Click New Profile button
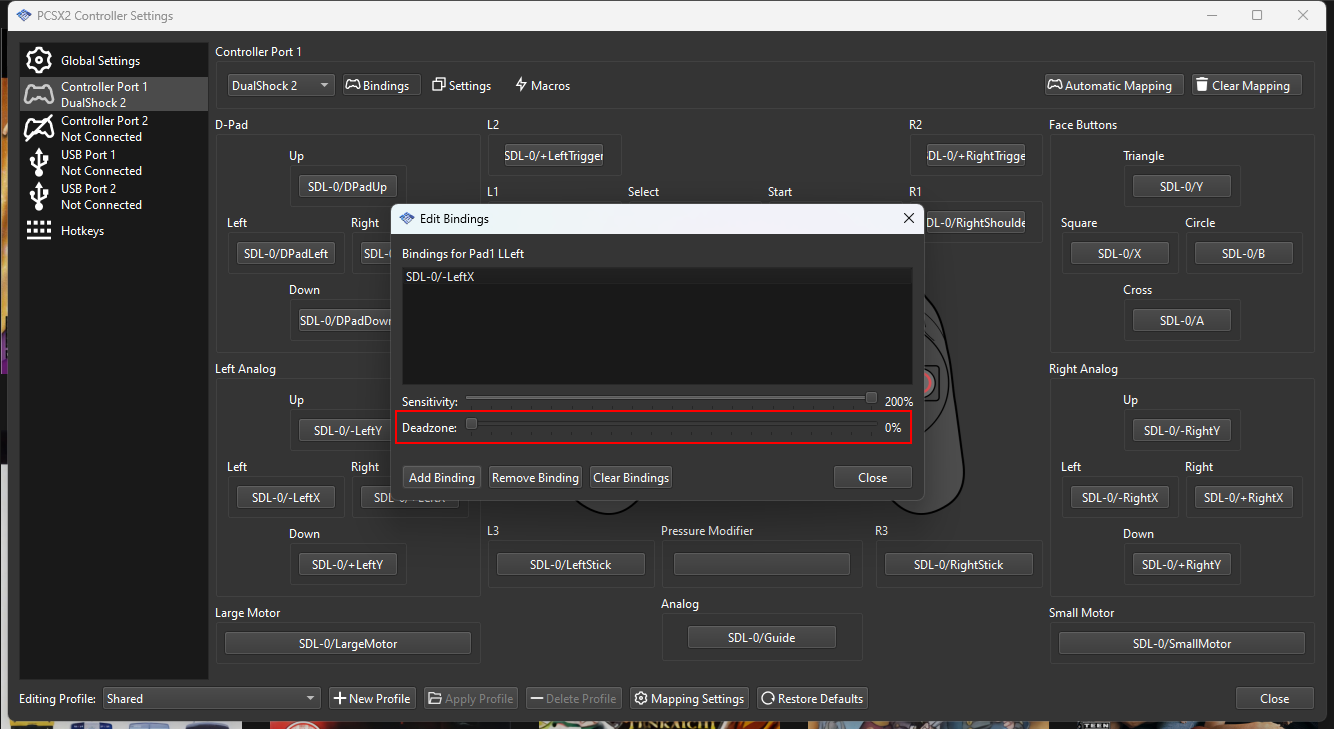Image resolution: width=1334 pixels, height=729 pixels. pos(372,698)
